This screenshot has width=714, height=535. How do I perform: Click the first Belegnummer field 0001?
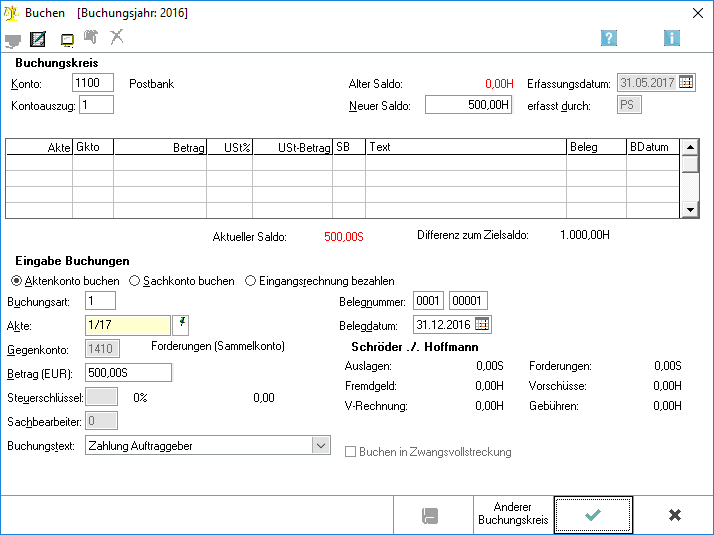[x=428, y=301]
